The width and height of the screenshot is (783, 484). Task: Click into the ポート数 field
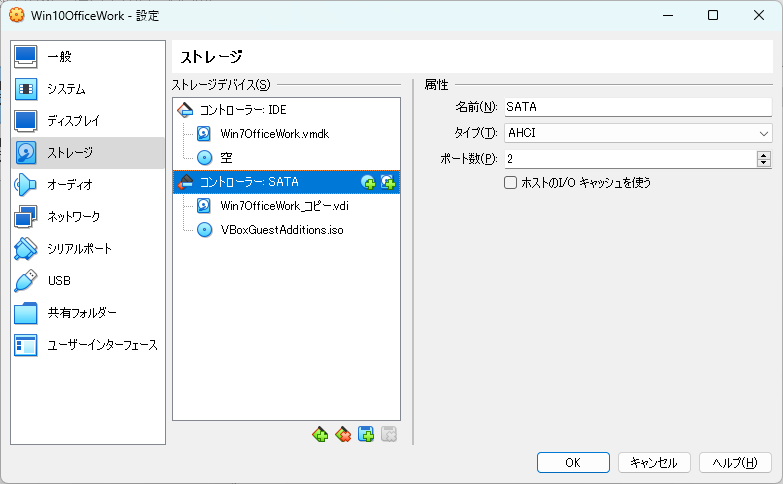pos(630,159)
